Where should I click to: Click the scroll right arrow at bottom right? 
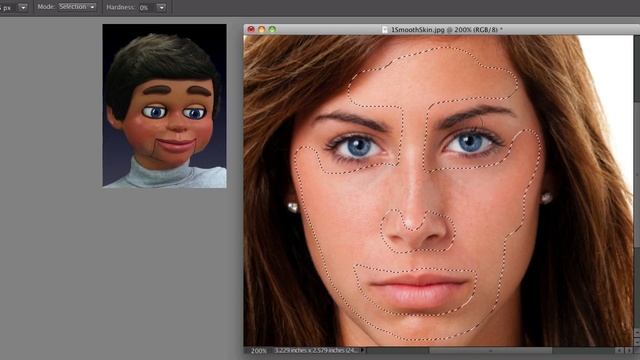coord(629,350)
